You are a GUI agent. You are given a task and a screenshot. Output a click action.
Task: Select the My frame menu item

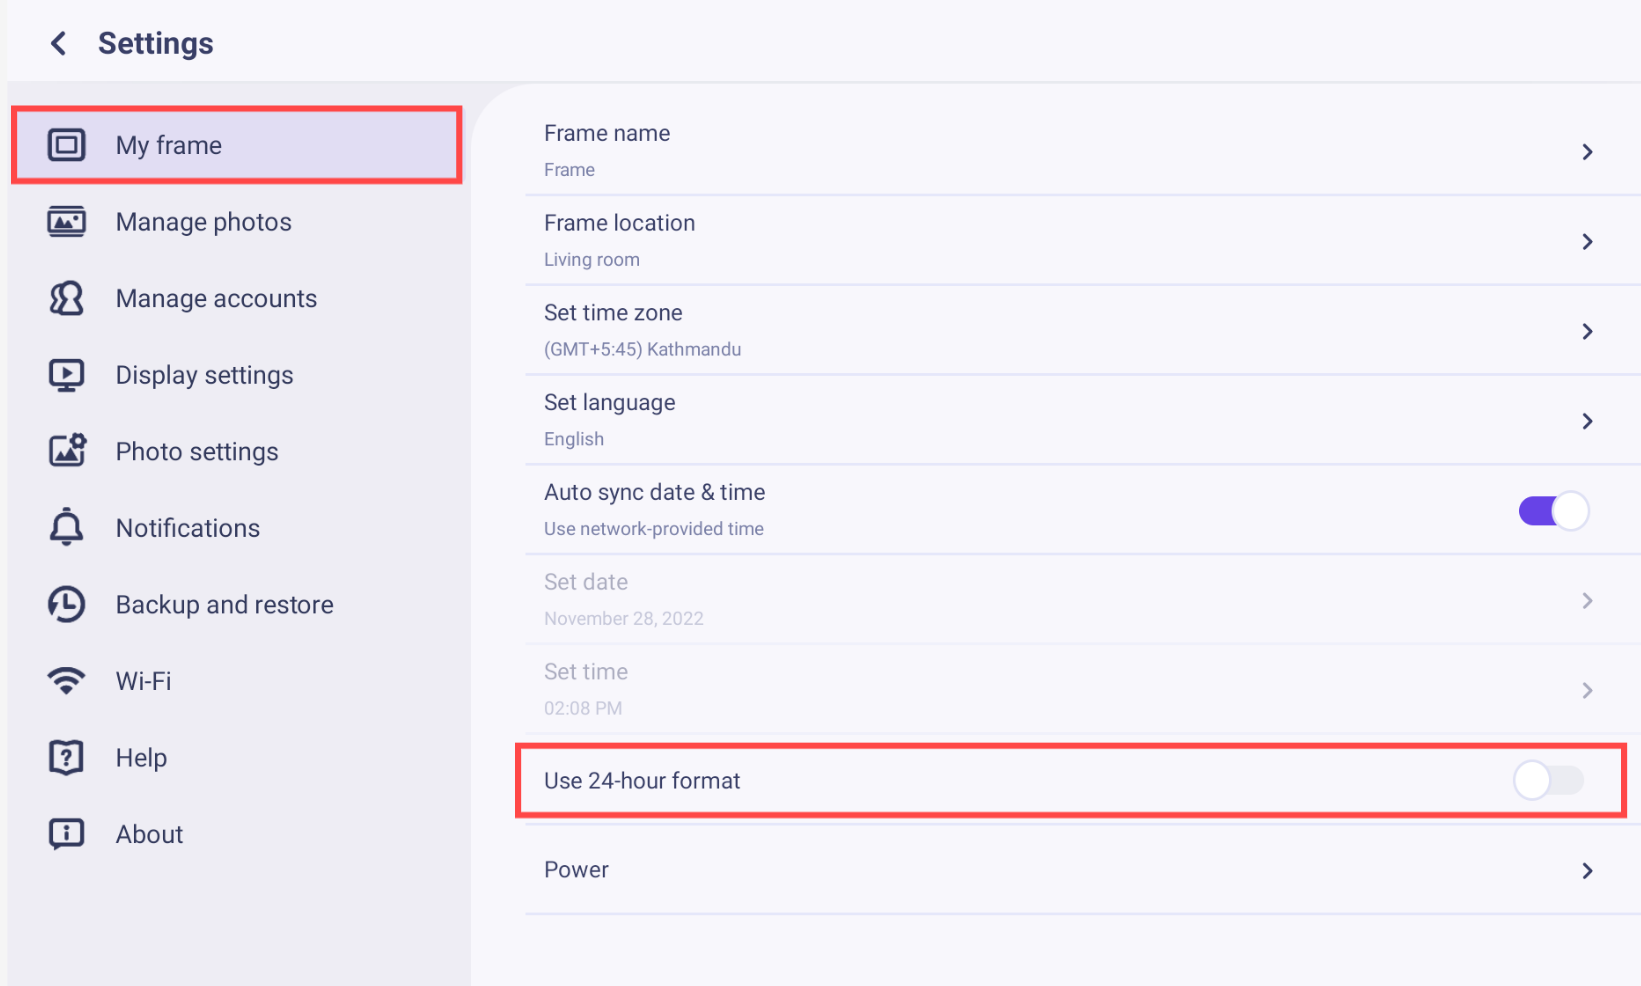[237, 145]
